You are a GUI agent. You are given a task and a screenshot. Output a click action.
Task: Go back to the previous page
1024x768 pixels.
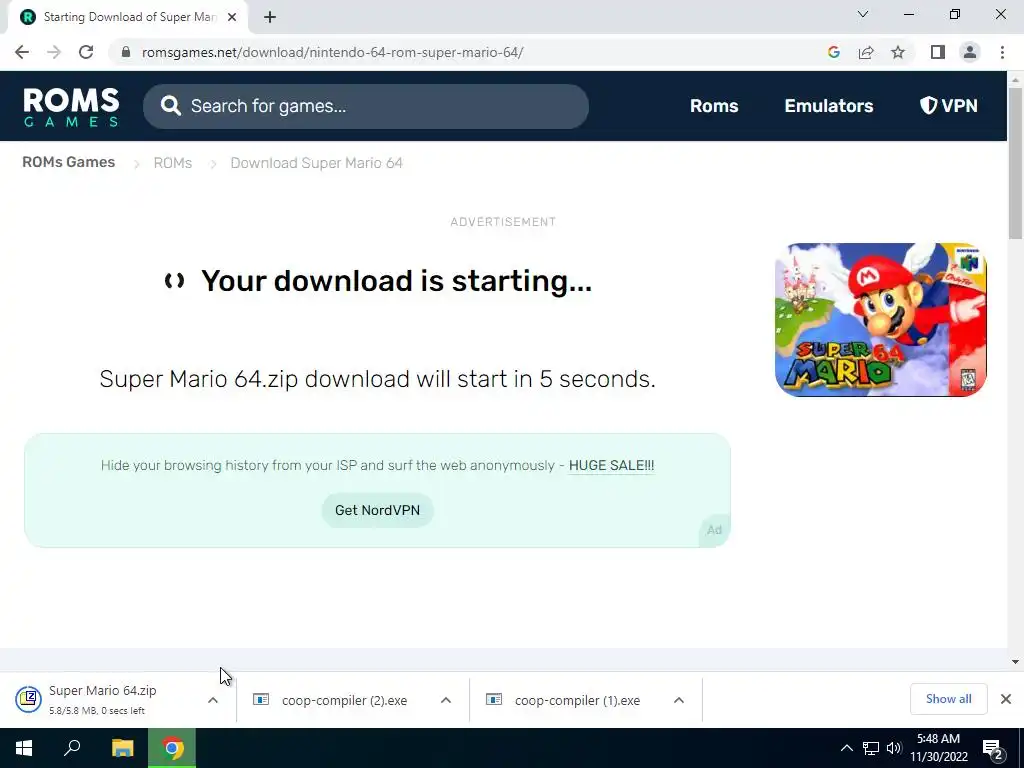point(22,52)
